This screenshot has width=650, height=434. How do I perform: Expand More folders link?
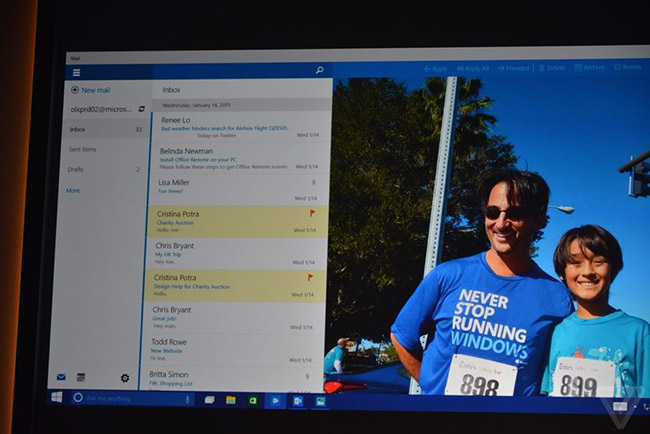[x=73, y=190]
